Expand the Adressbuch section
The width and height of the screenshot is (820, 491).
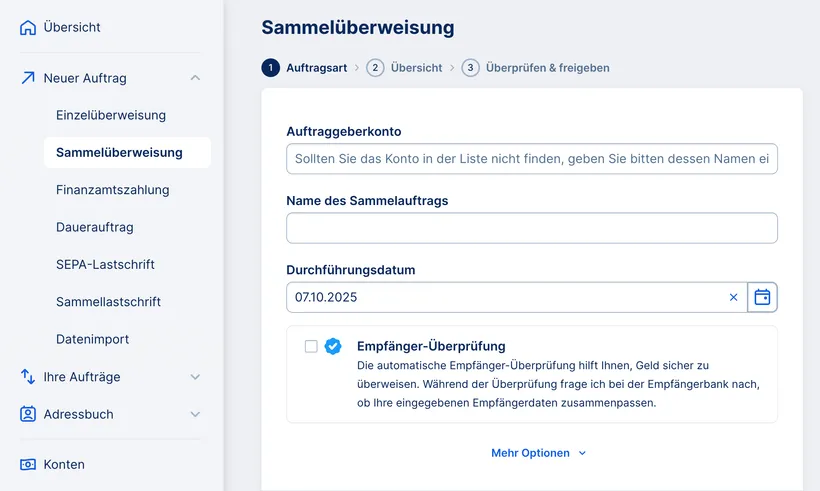(x=195, y=414)
